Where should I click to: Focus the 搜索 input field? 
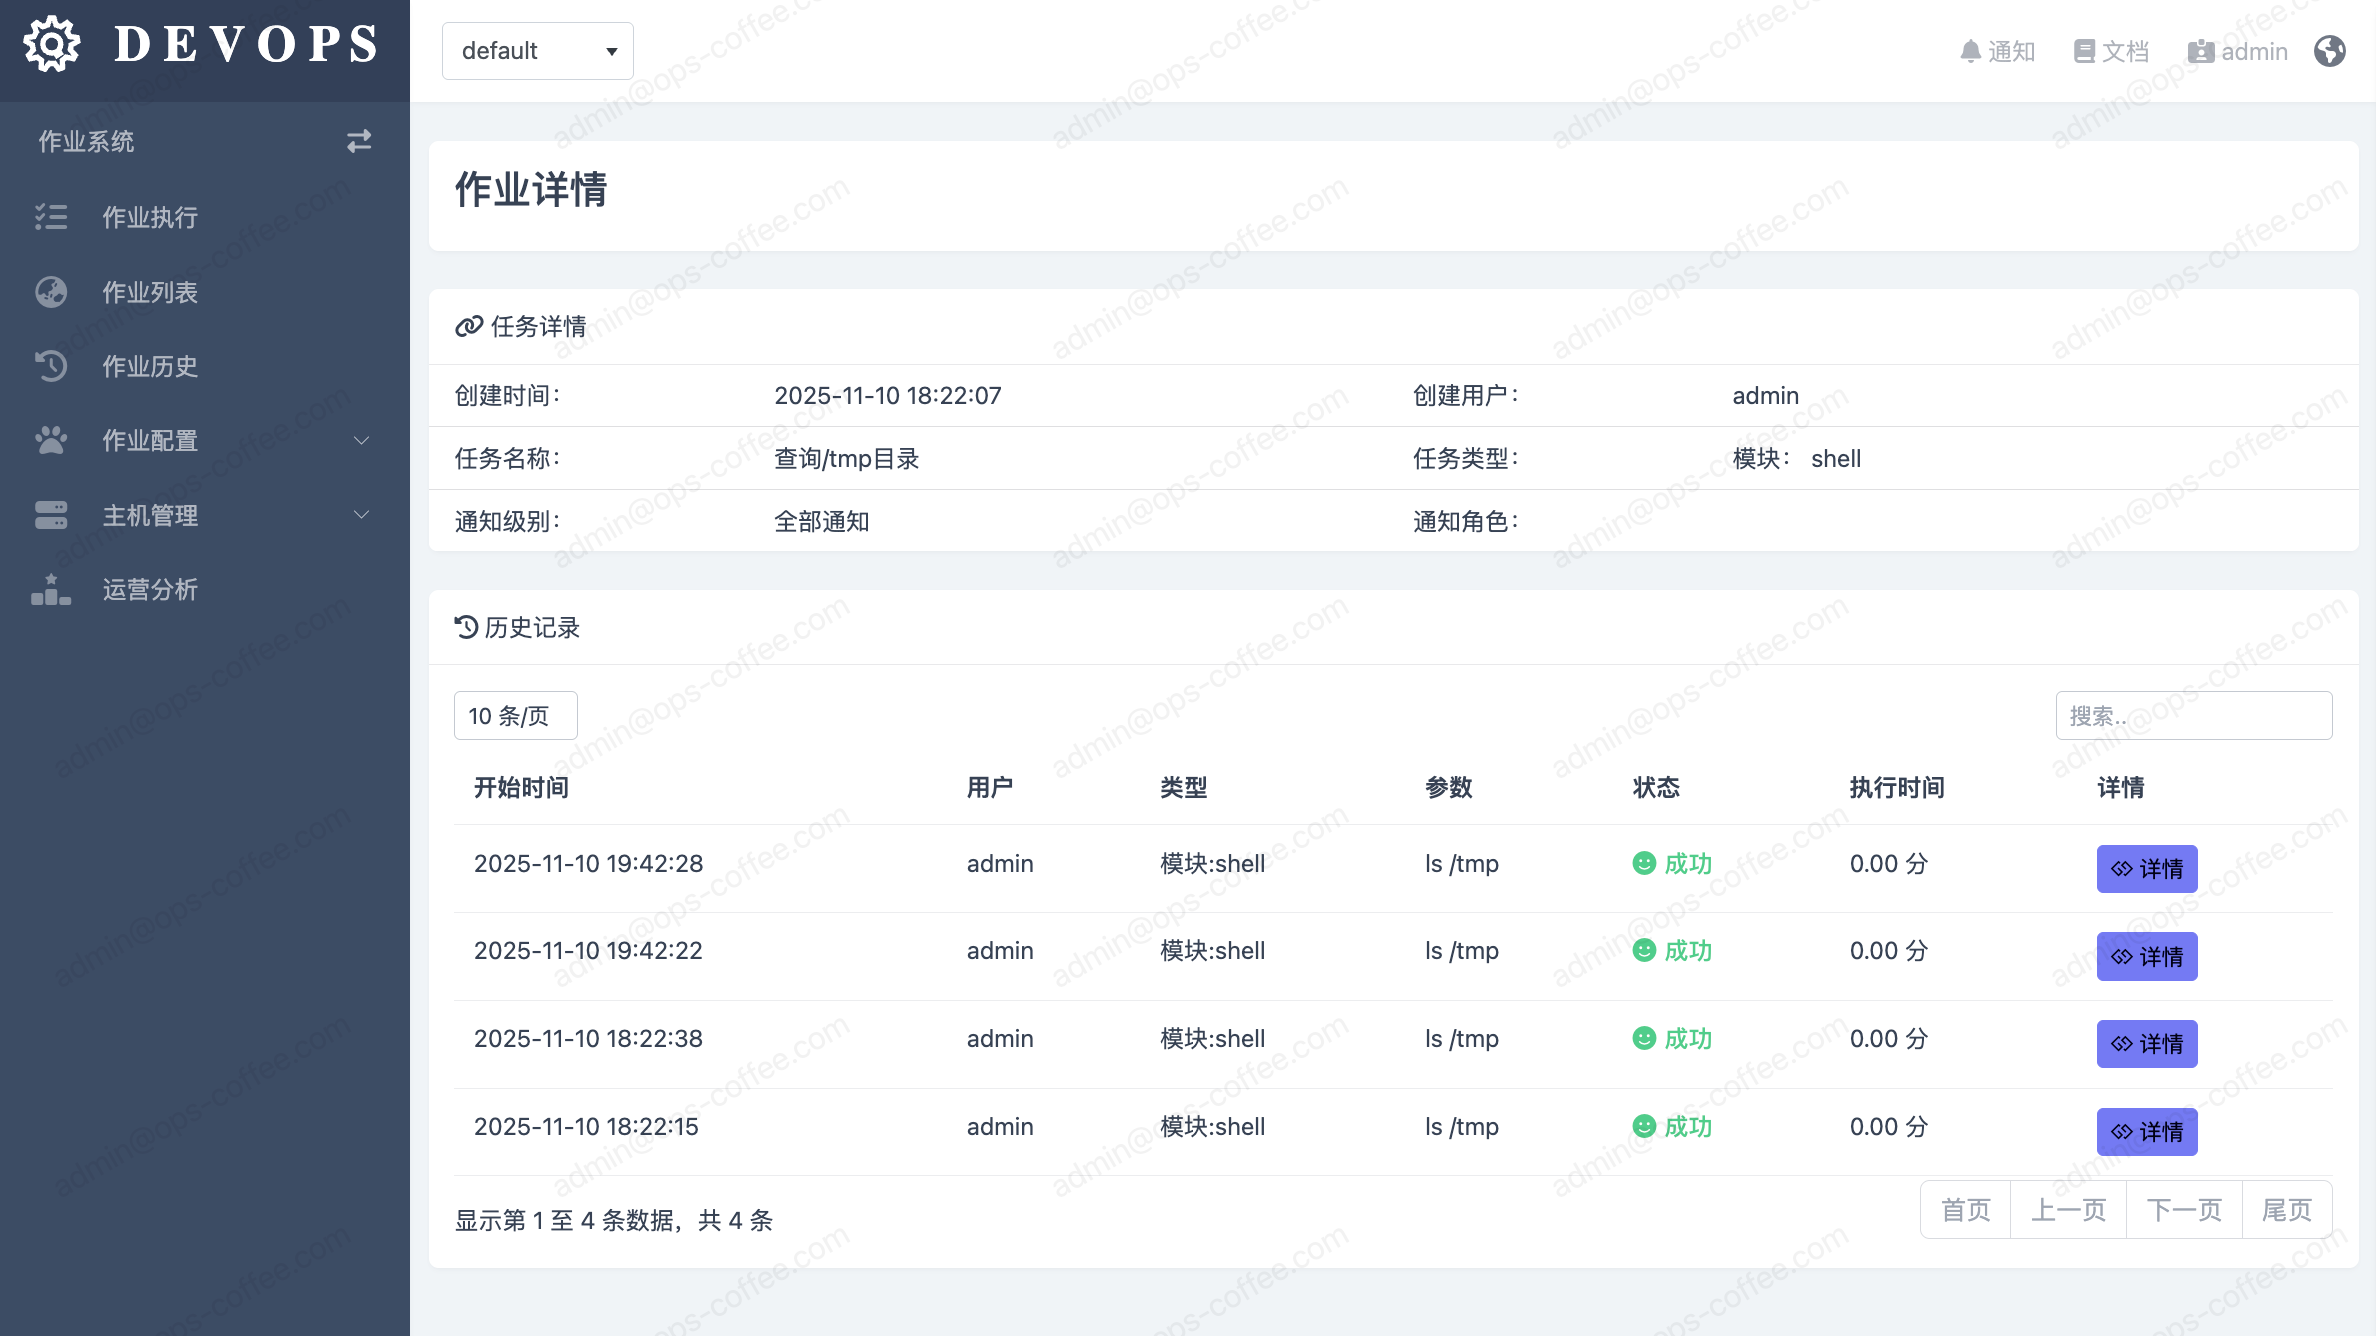click(x=2193, y=716)
